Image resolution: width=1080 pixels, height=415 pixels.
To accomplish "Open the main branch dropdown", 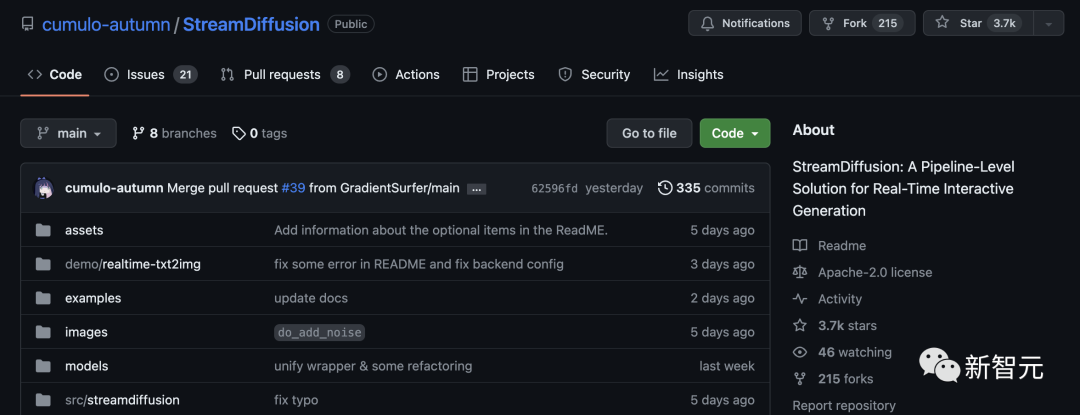I will pyautogui.click(x=68, y=133).
